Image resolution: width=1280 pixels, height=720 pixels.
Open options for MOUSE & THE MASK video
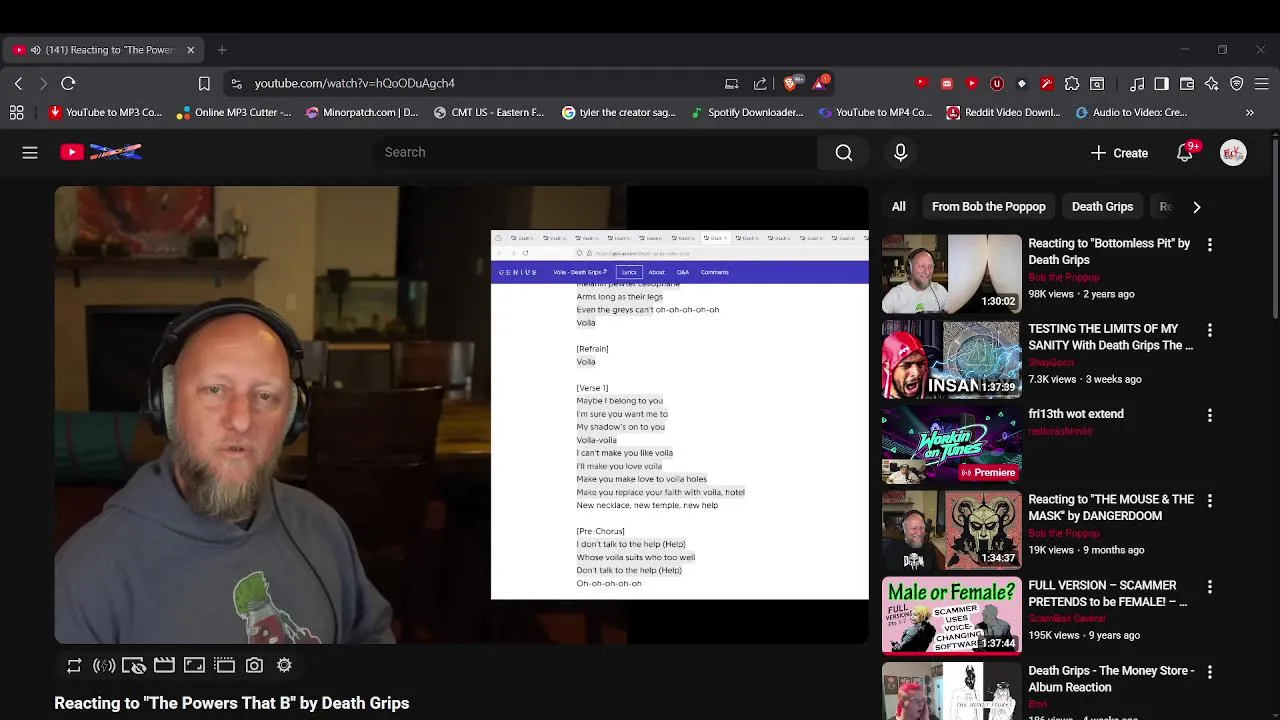point(1209,500)
